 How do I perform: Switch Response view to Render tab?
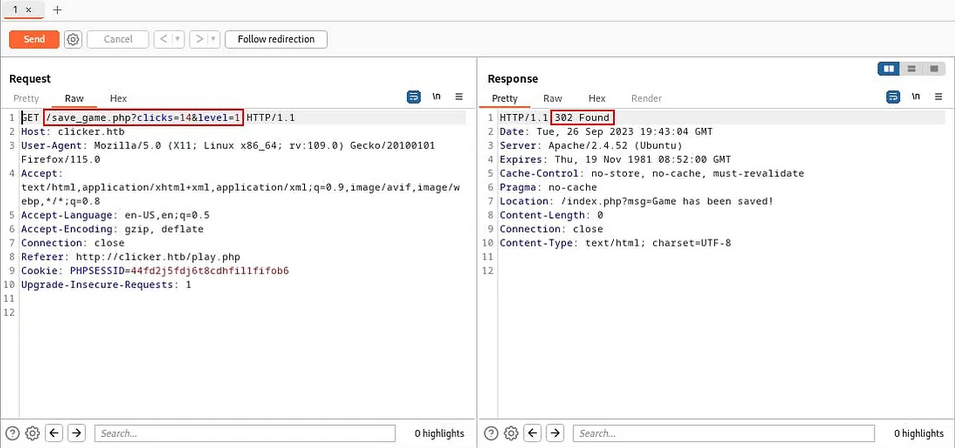pyautogui.click(x=646, y=98)
